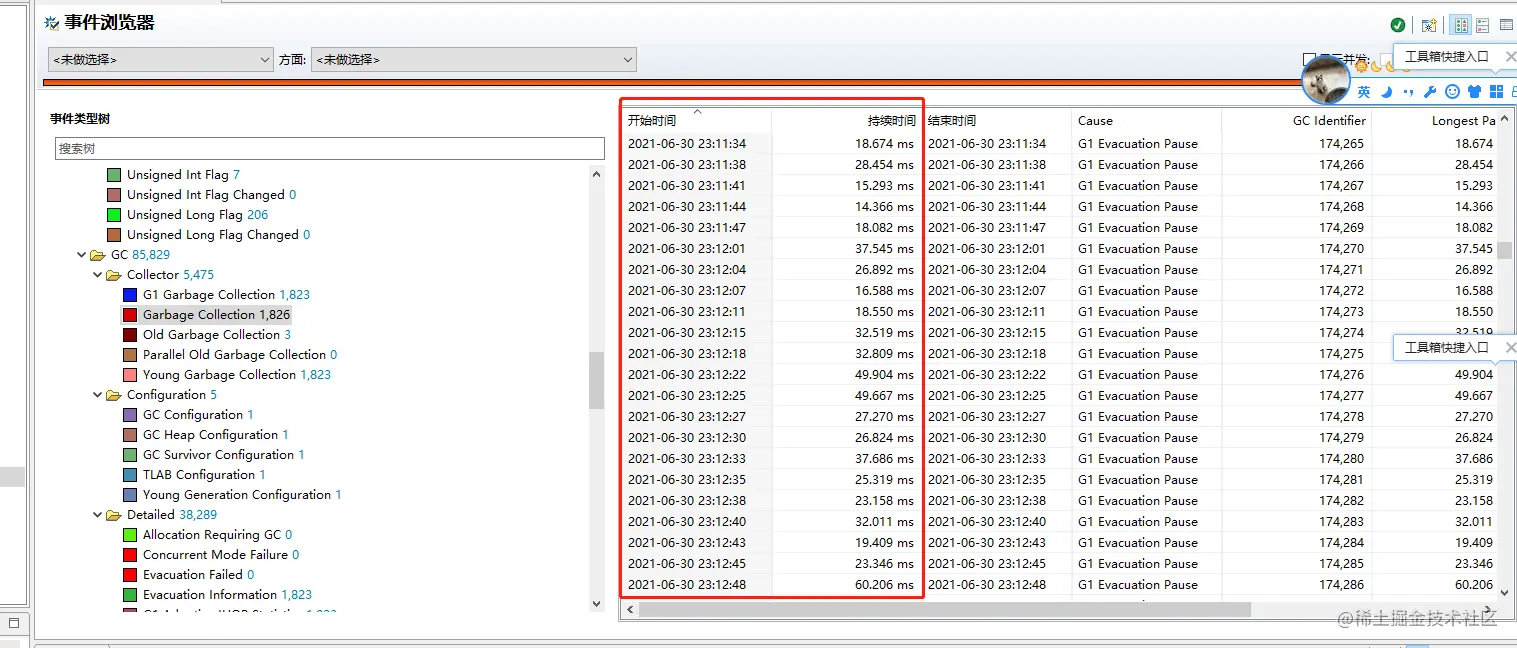Sort by the 持续时间 column header
1517x648 pixels.
[846, 120]
